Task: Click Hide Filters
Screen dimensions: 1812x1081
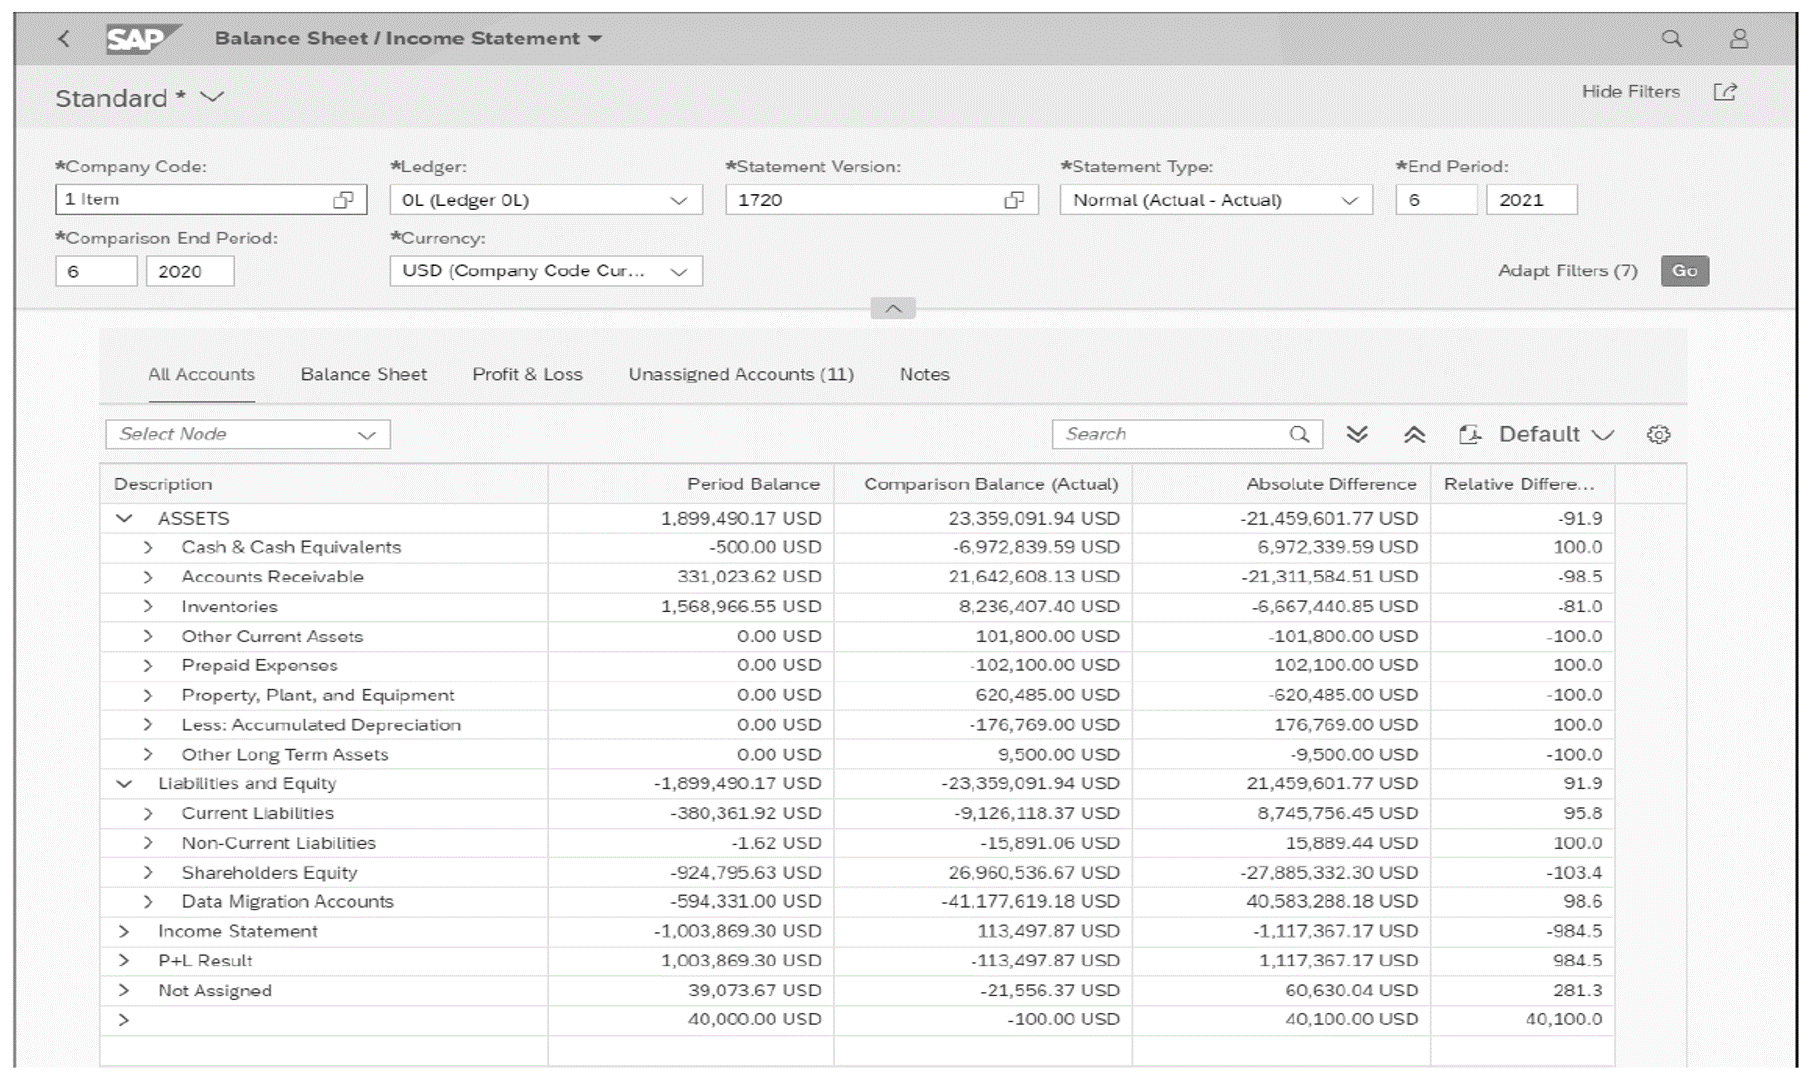Action: pyautogui.click(x=1629, y=91)
